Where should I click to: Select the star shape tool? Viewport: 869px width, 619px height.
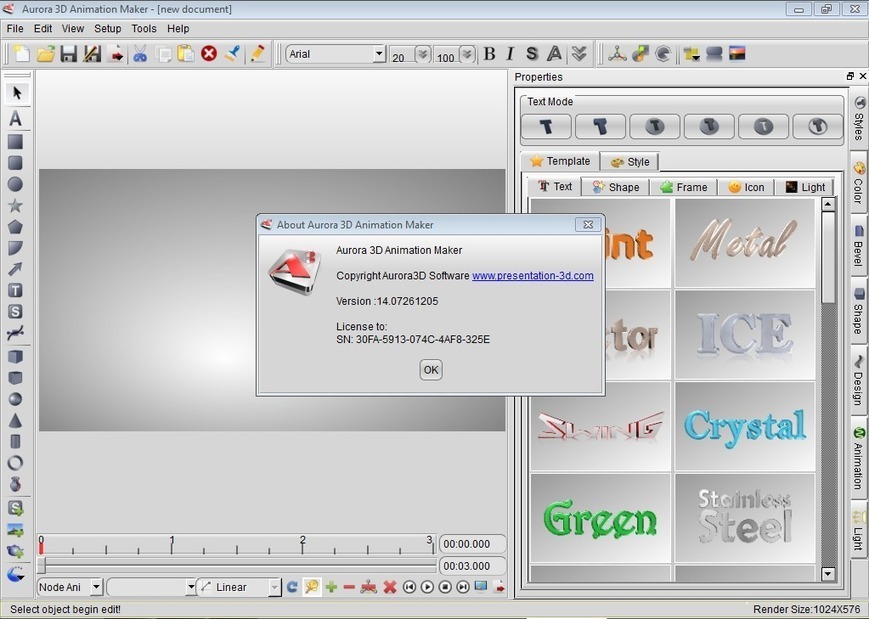[x=15, y=206]
